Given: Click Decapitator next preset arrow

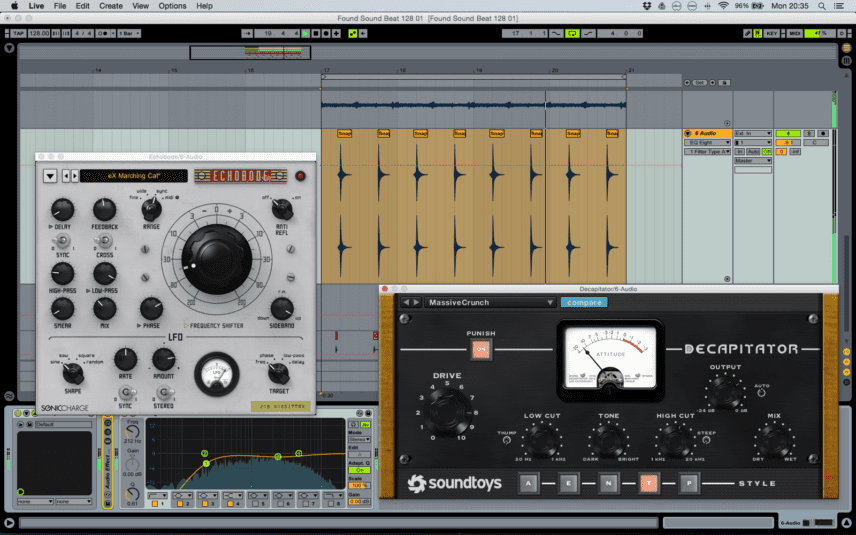Looking at the screenshot, I should pos(416,302).
